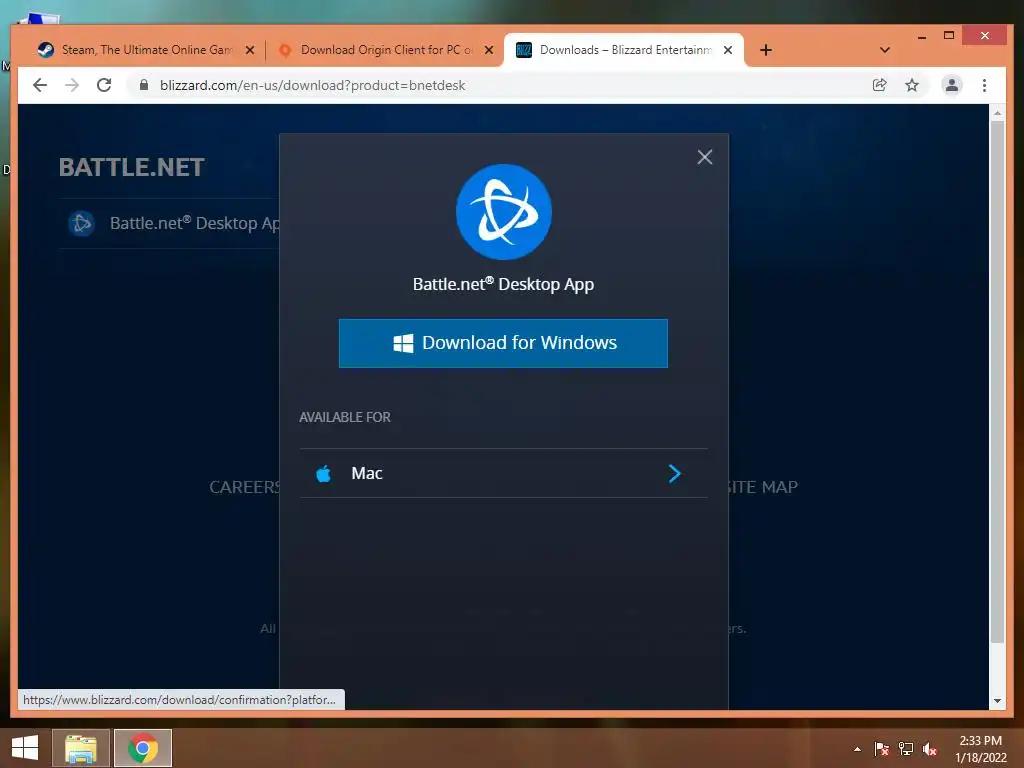Click the Apple logo icon beside Mac
1024x768 pixels.
(323, 473)
